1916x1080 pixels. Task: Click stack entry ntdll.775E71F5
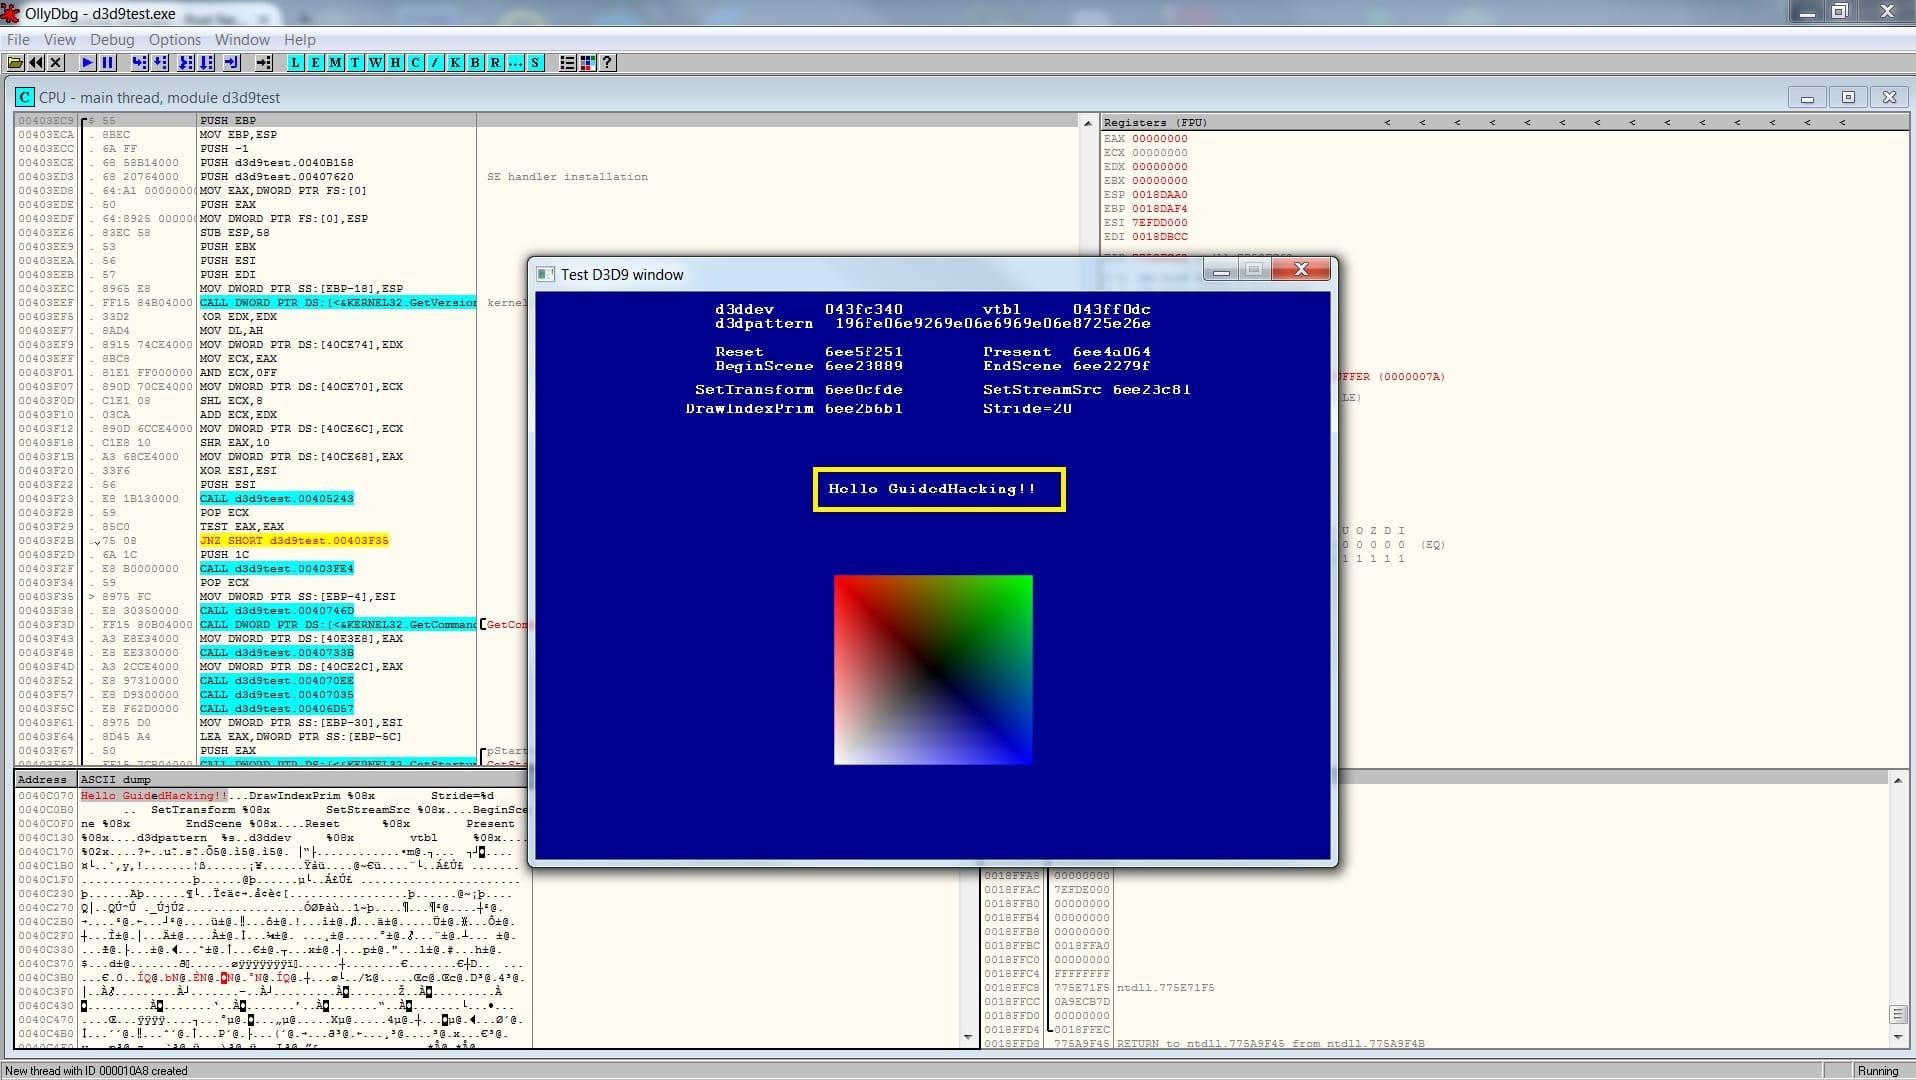point(1166,988)
